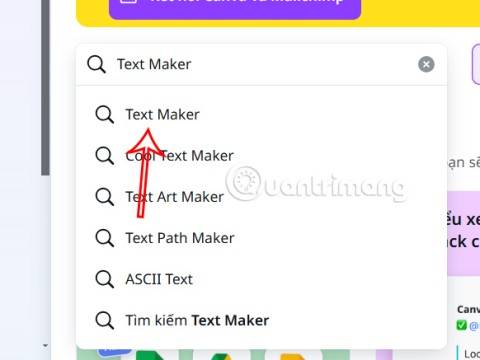480x360 pixels.
Task: Click magnifier icon beside Text Maker suggestion
Action: click(105, 115)
